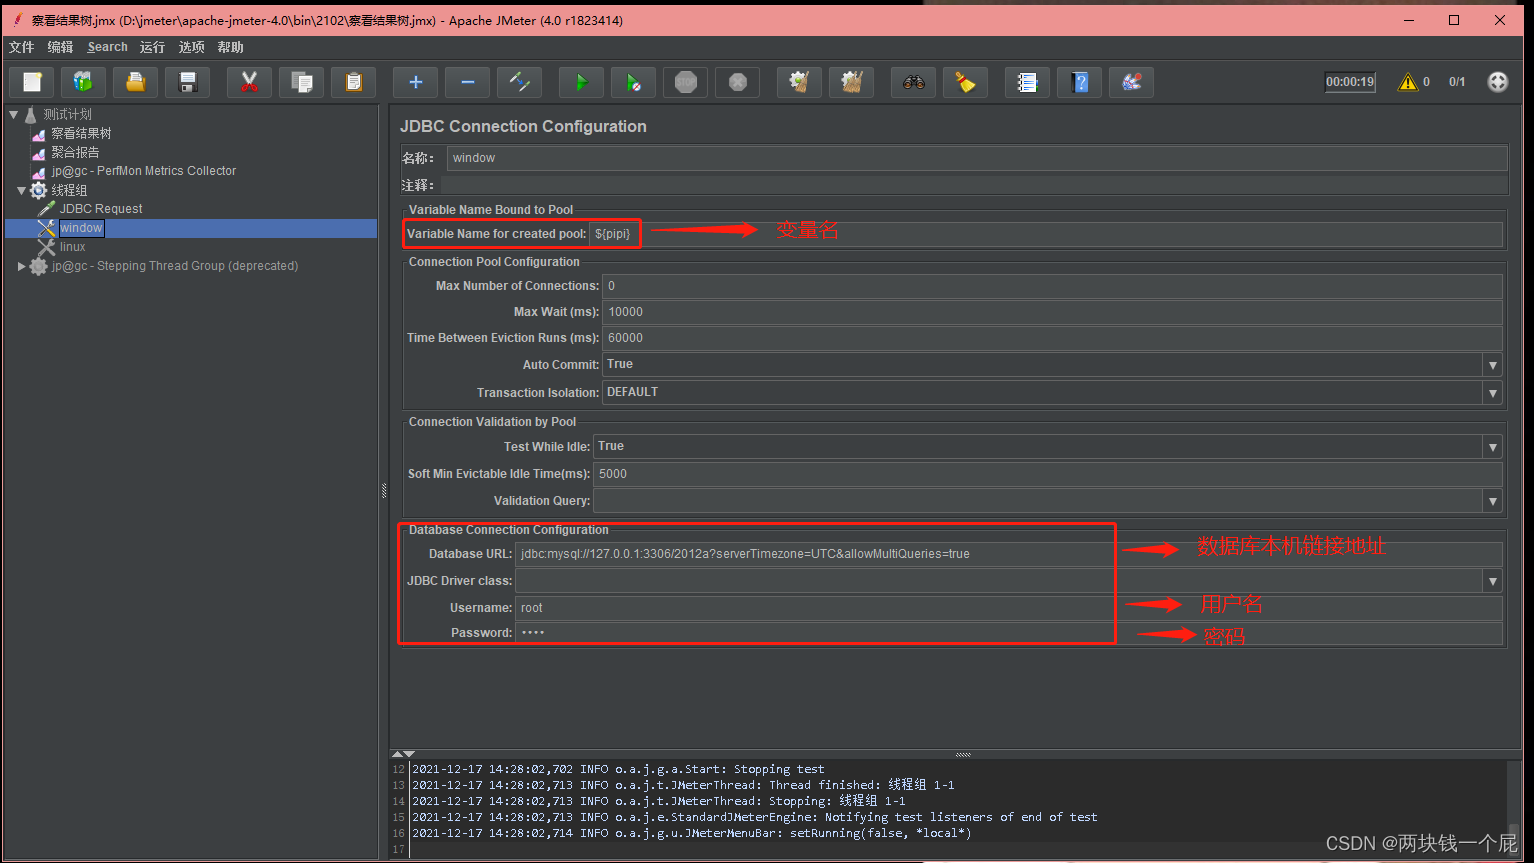Screen dimensions: 1534x863
Task: Click Time Between Eviction Runs field
Action: click(1052, 338)
